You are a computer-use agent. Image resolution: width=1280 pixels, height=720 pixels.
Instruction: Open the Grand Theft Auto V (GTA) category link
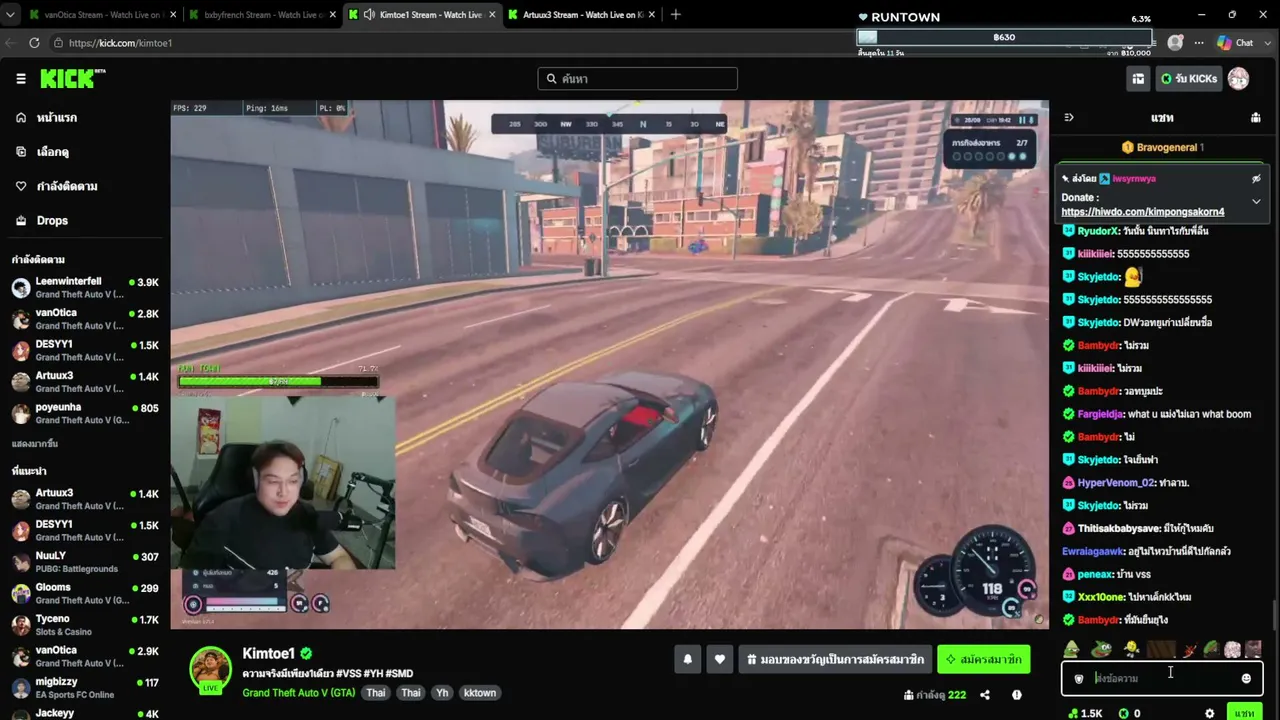[x=299, y=693]
